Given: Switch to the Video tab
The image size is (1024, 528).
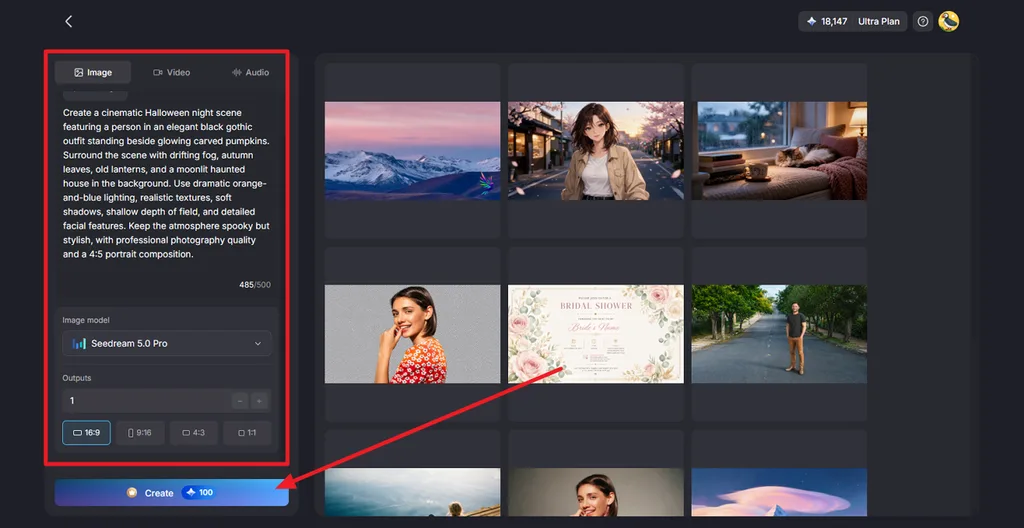Looking at the screenshot, I should point(172,73).
